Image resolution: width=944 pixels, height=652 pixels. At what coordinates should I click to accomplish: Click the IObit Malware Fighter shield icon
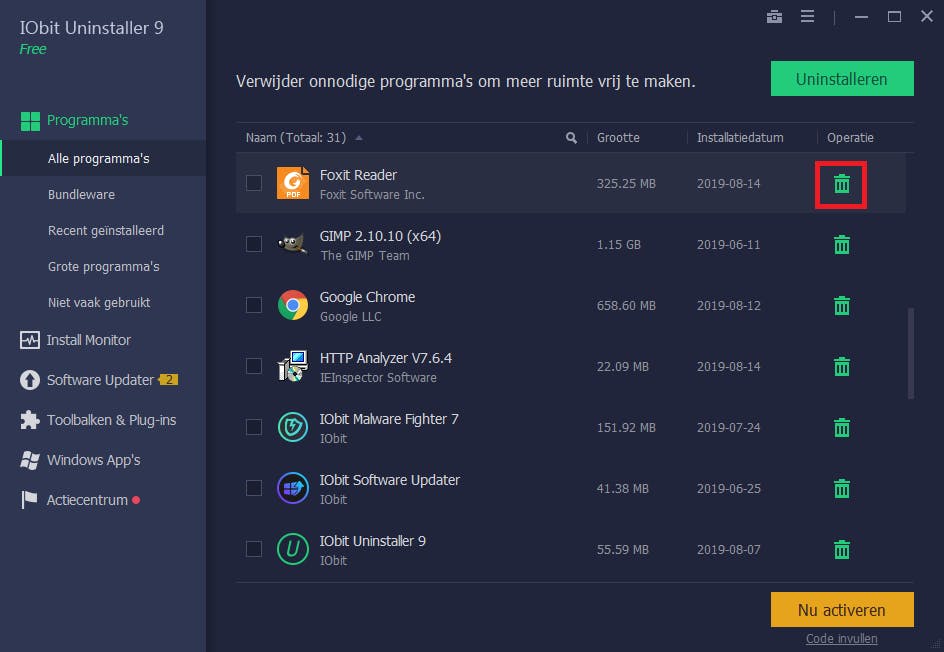[x=293, y=427]
